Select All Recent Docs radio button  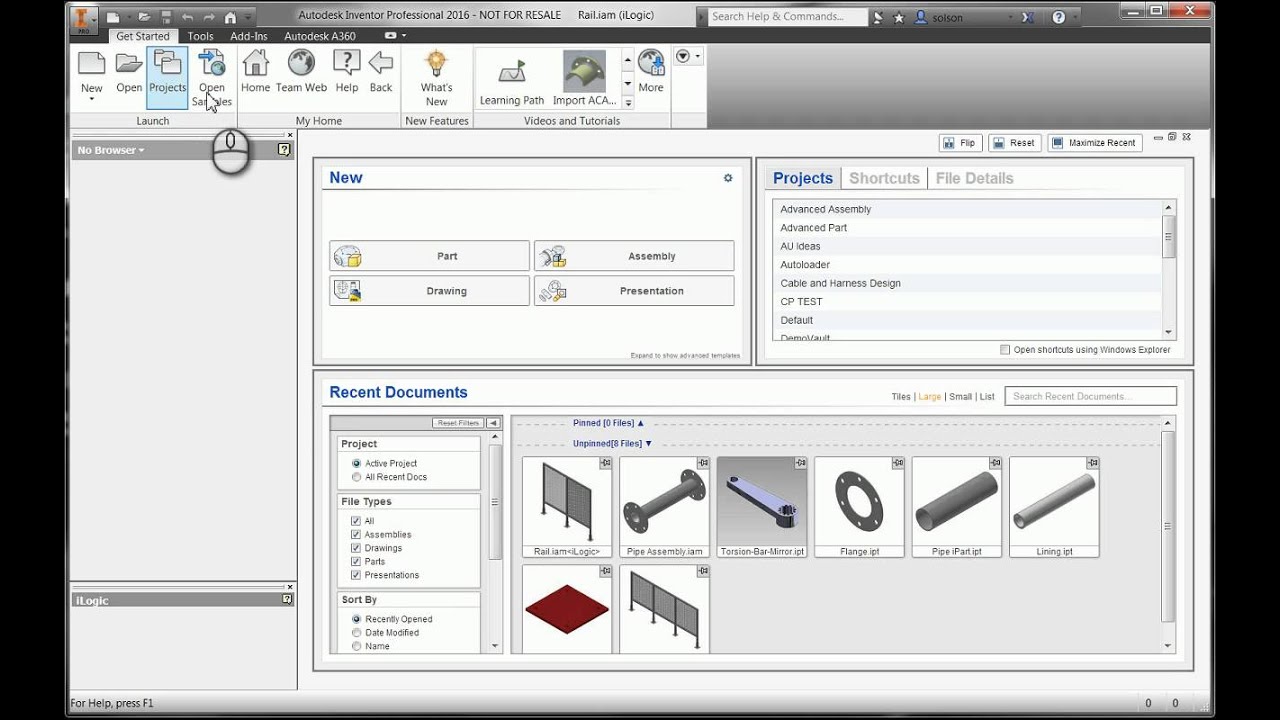pyautogui.click(x=356, y=477)
